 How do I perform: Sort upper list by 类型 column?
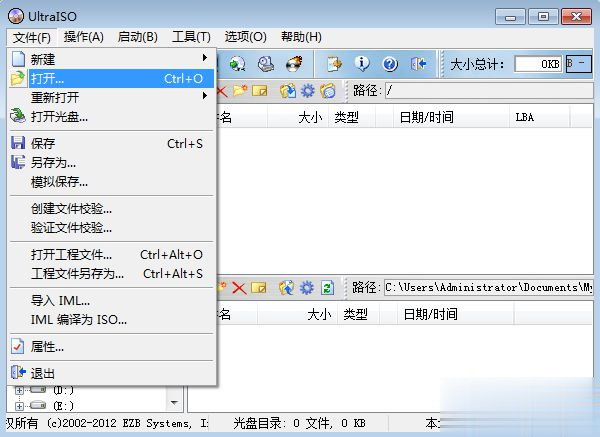coord(352,117)
